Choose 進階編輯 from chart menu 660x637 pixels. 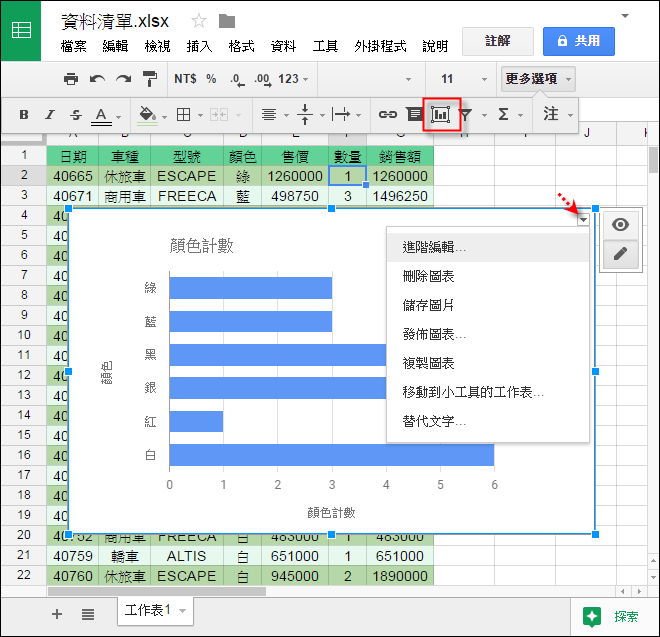pos(487,247)
